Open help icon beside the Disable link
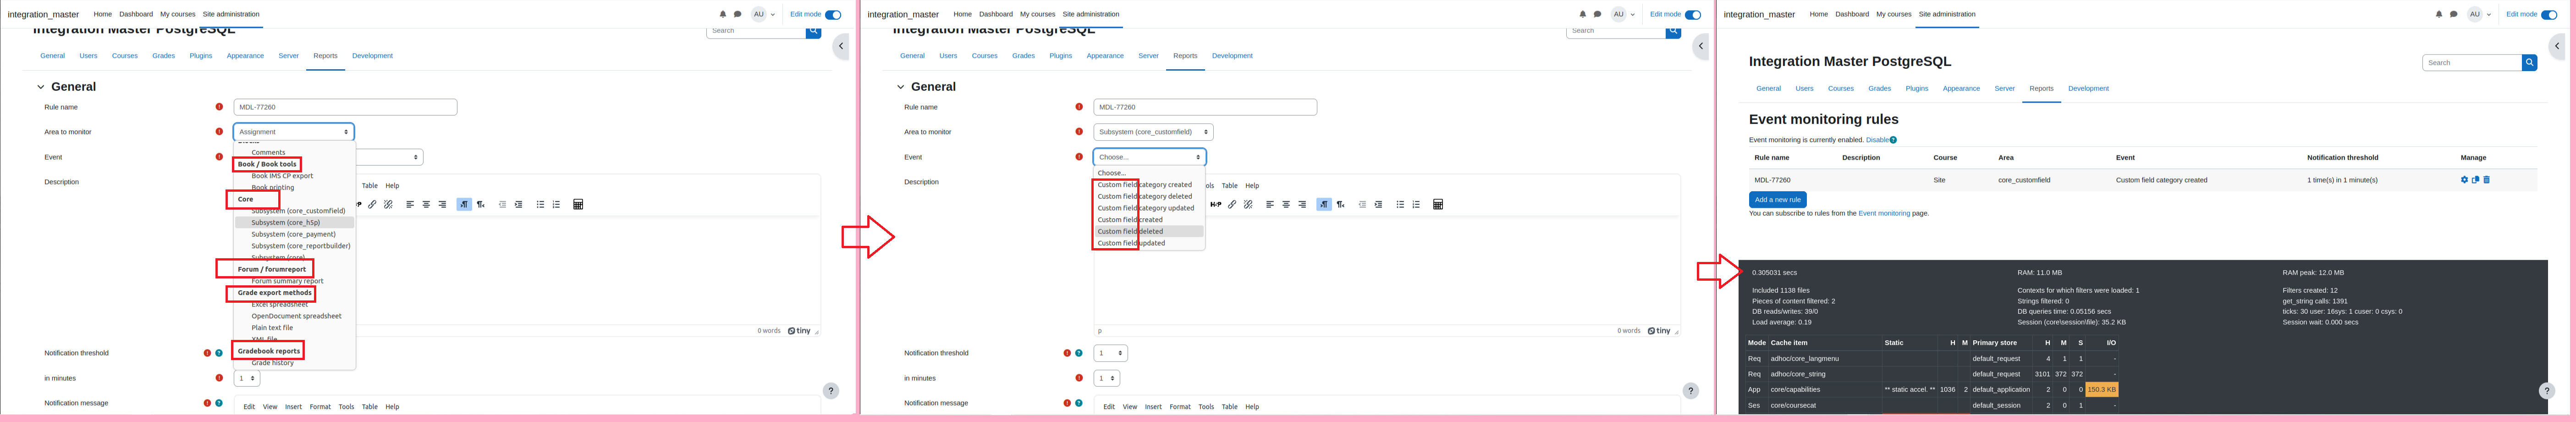This screenshot has width=2576, height=422. (x=1893, y=140)
